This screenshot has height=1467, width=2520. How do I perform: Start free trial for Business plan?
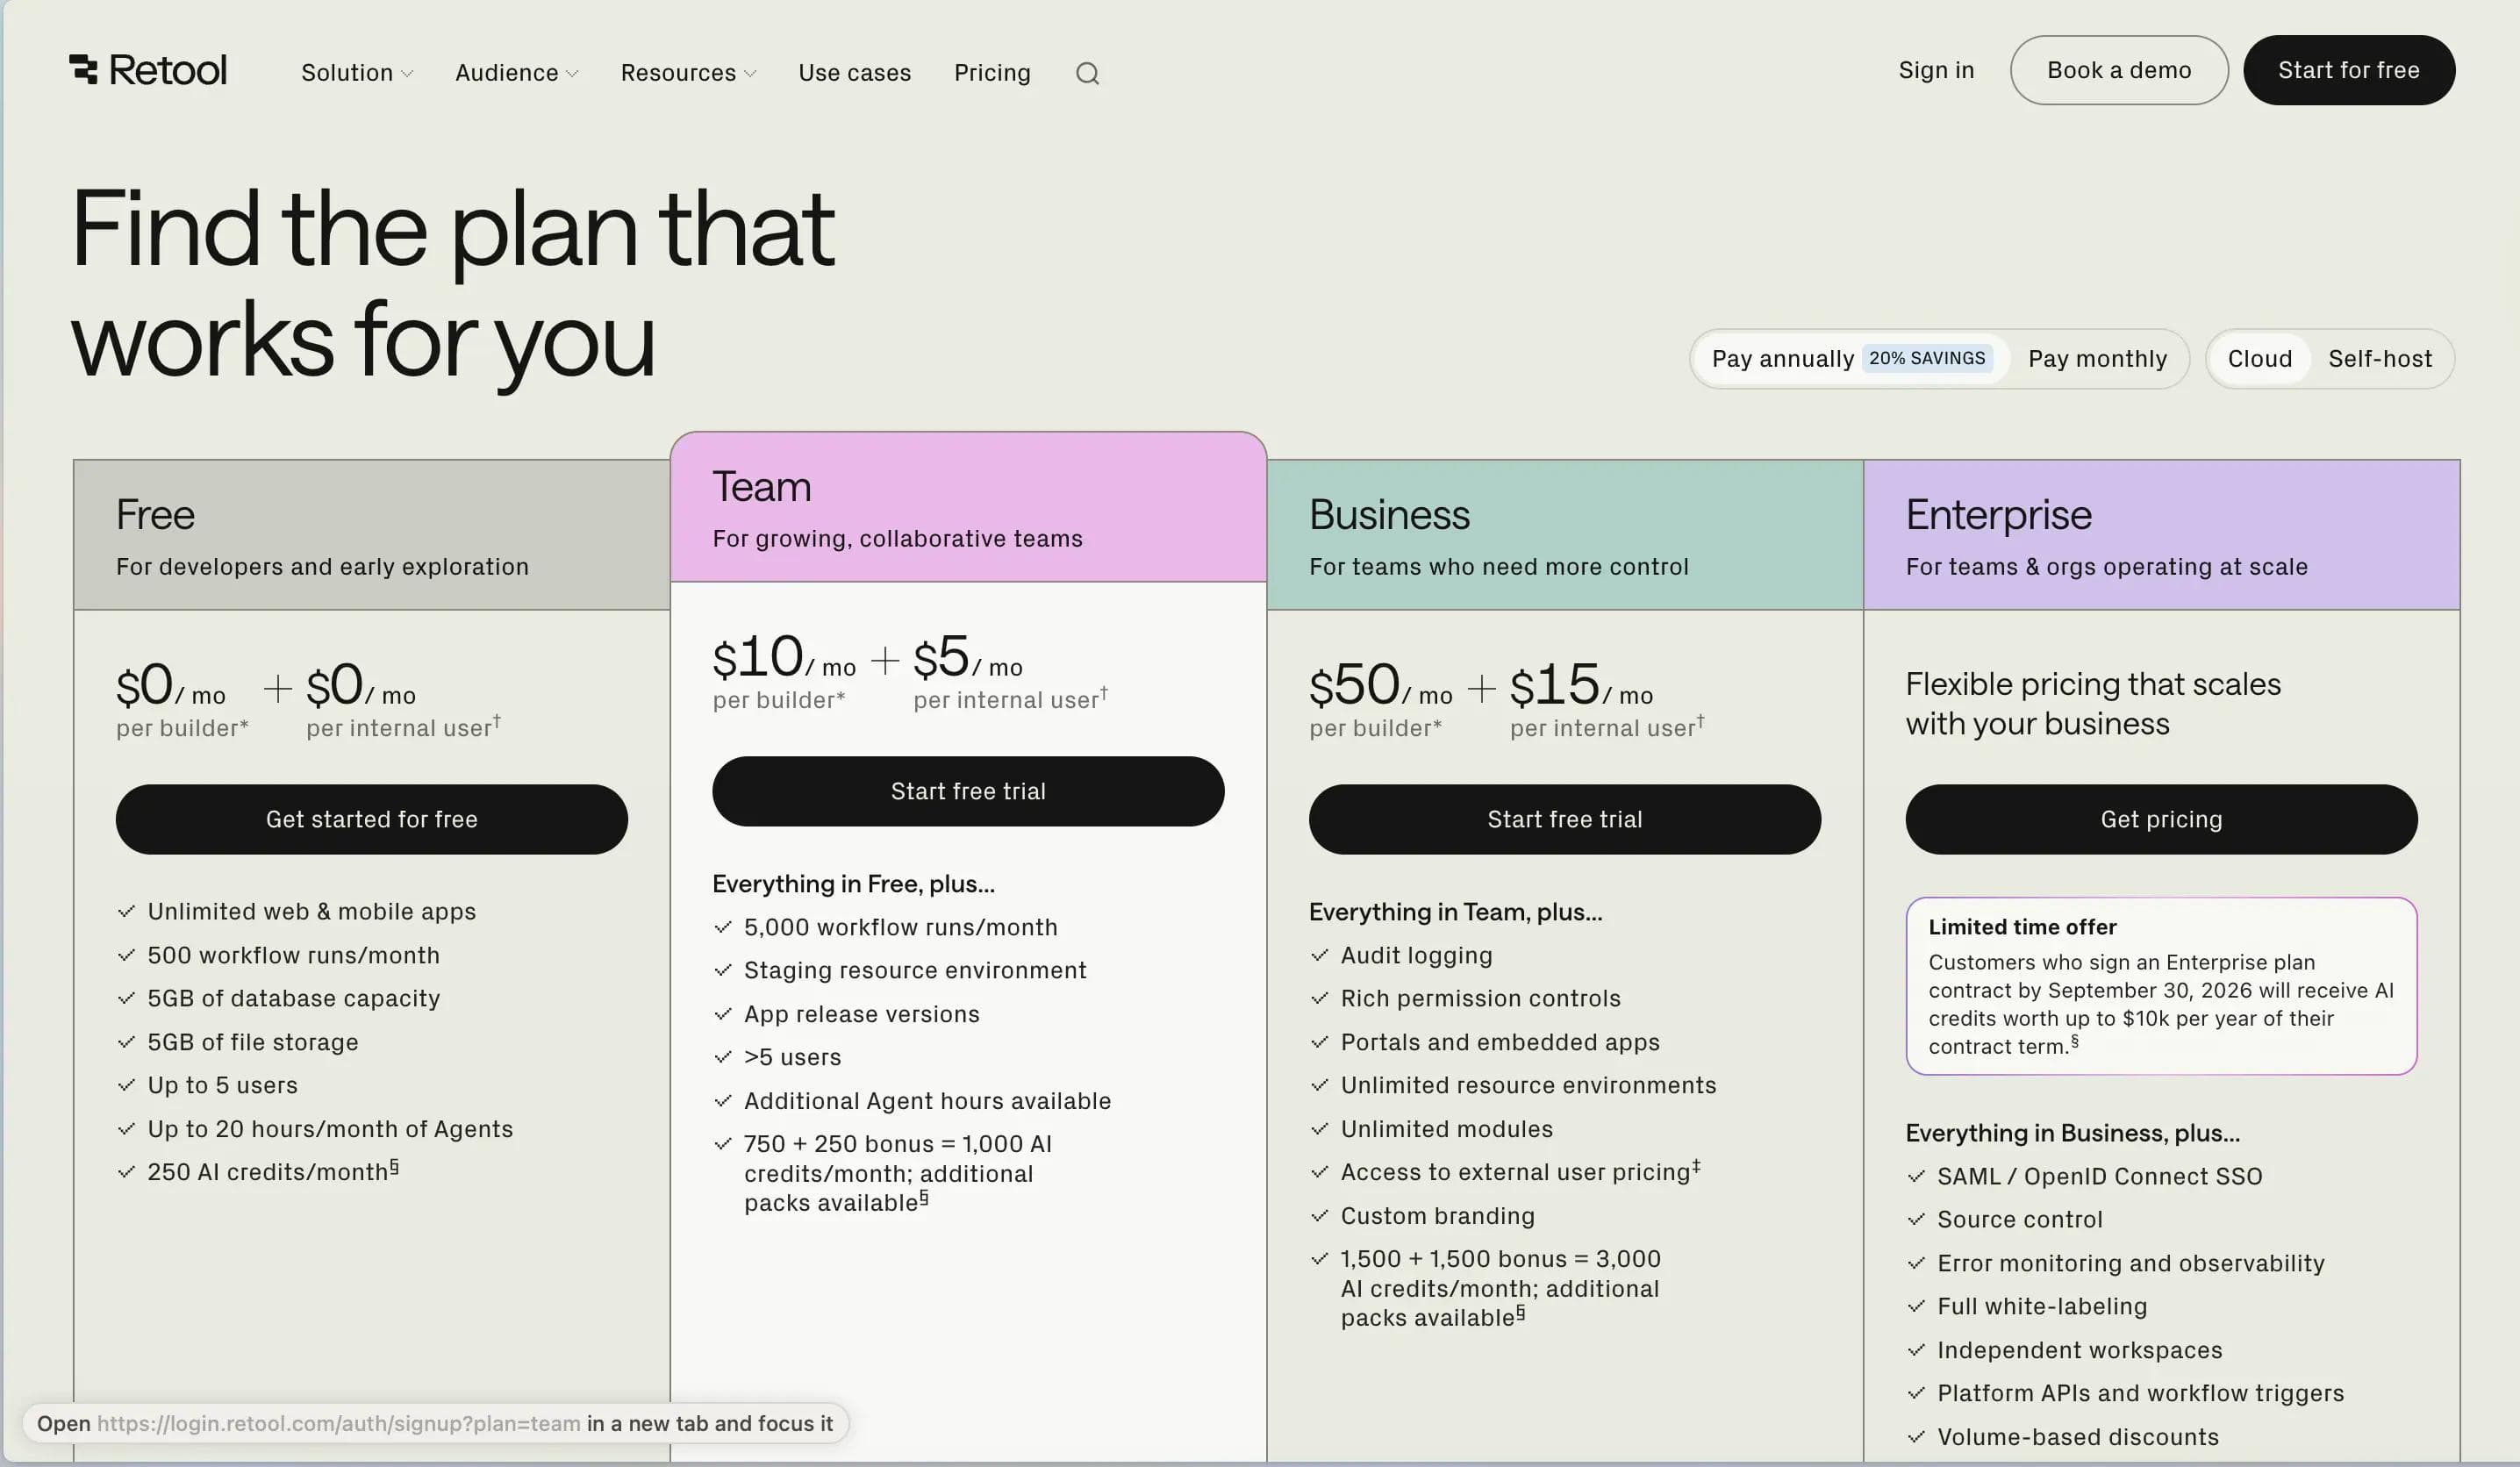click(1564, 819)
